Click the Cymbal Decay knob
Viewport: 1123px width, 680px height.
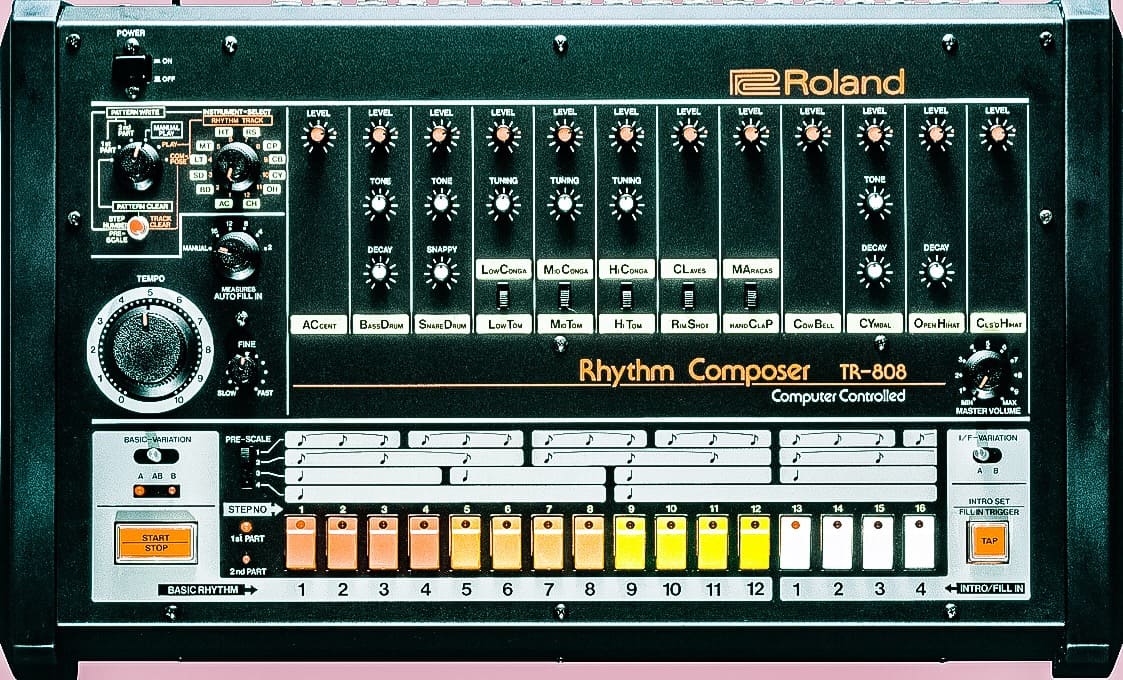coord(874,272)
